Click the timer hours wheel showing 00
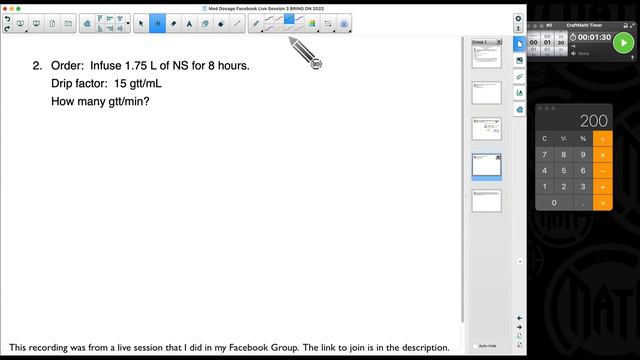Screen dimensions: 640x360 [533, 42]
